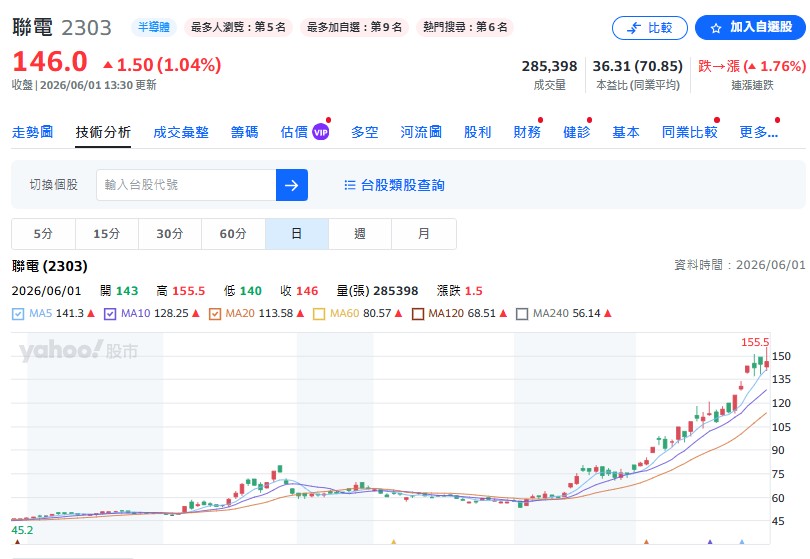This screenshot has height=559, width=810.
Task: Select the 技術分析 tab
Action: point(103,132)
